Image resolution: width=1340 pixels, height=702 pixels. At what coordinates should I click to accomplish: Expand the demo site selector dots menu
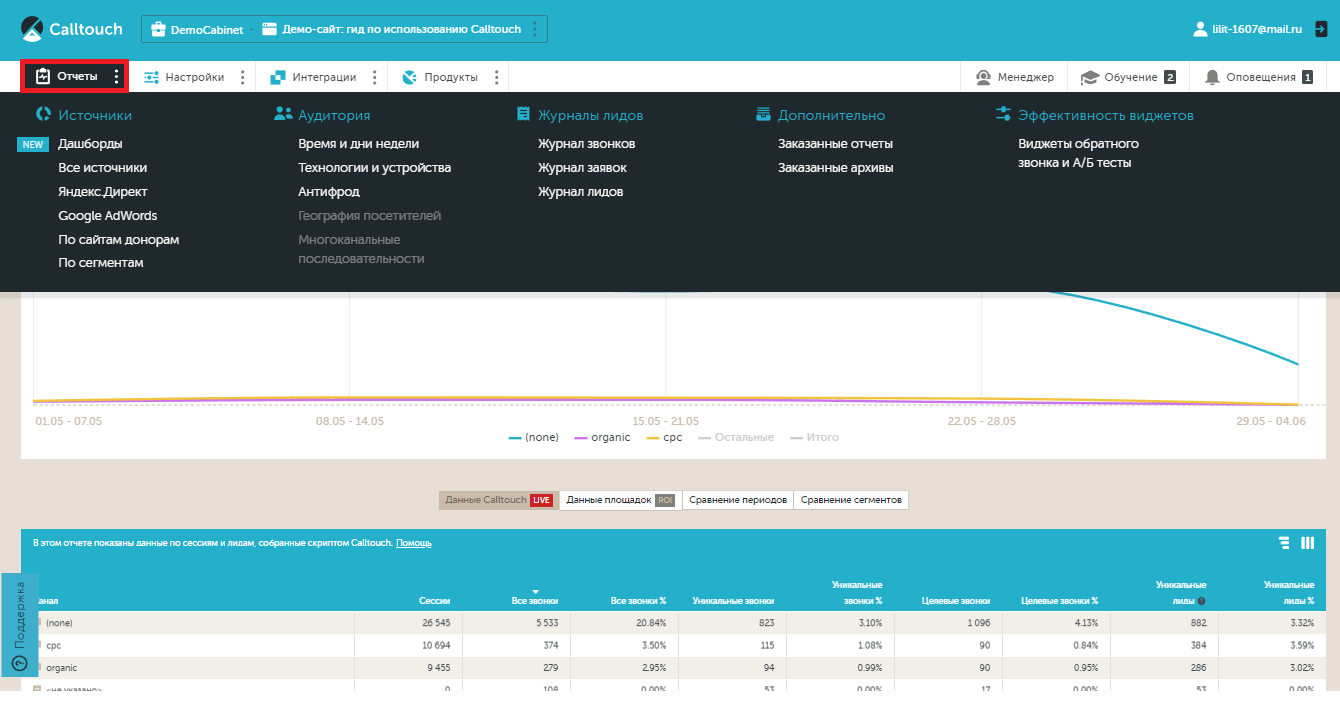pyautogui.click(x=535, y=29)
